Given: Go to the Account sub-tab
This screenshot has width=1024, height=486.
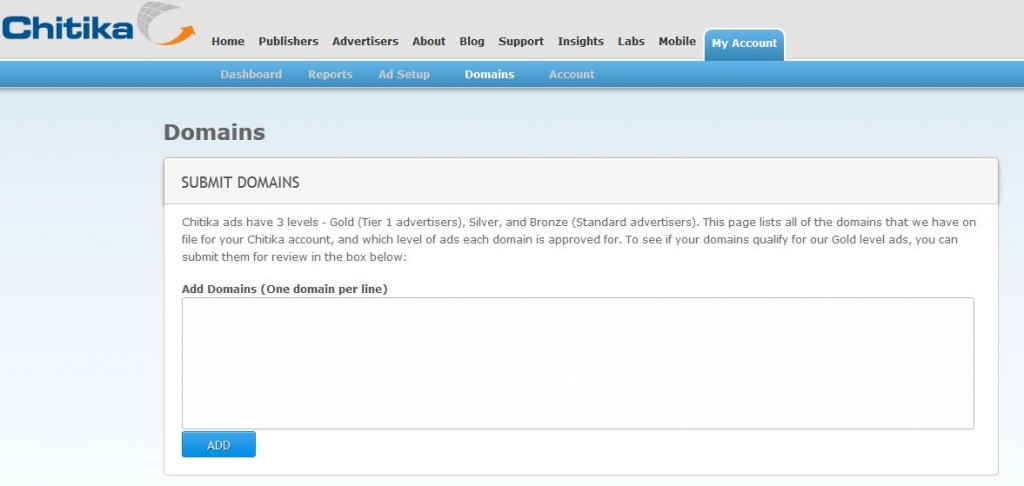Looking at the screenshot, I should click(571, 75).
